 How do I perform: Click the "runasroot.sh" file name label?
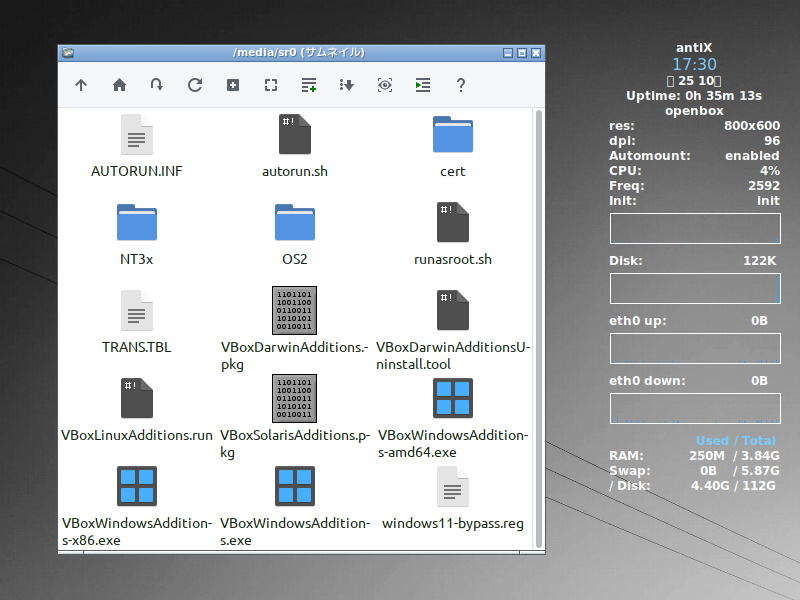[x=453, y=259]
